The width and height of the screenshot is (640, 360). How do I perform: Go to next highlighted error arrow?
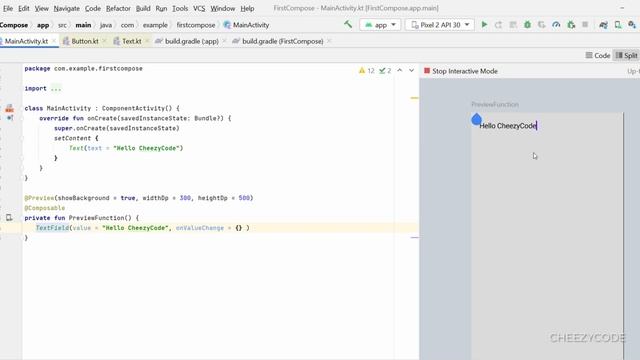(x=411, y=71)
